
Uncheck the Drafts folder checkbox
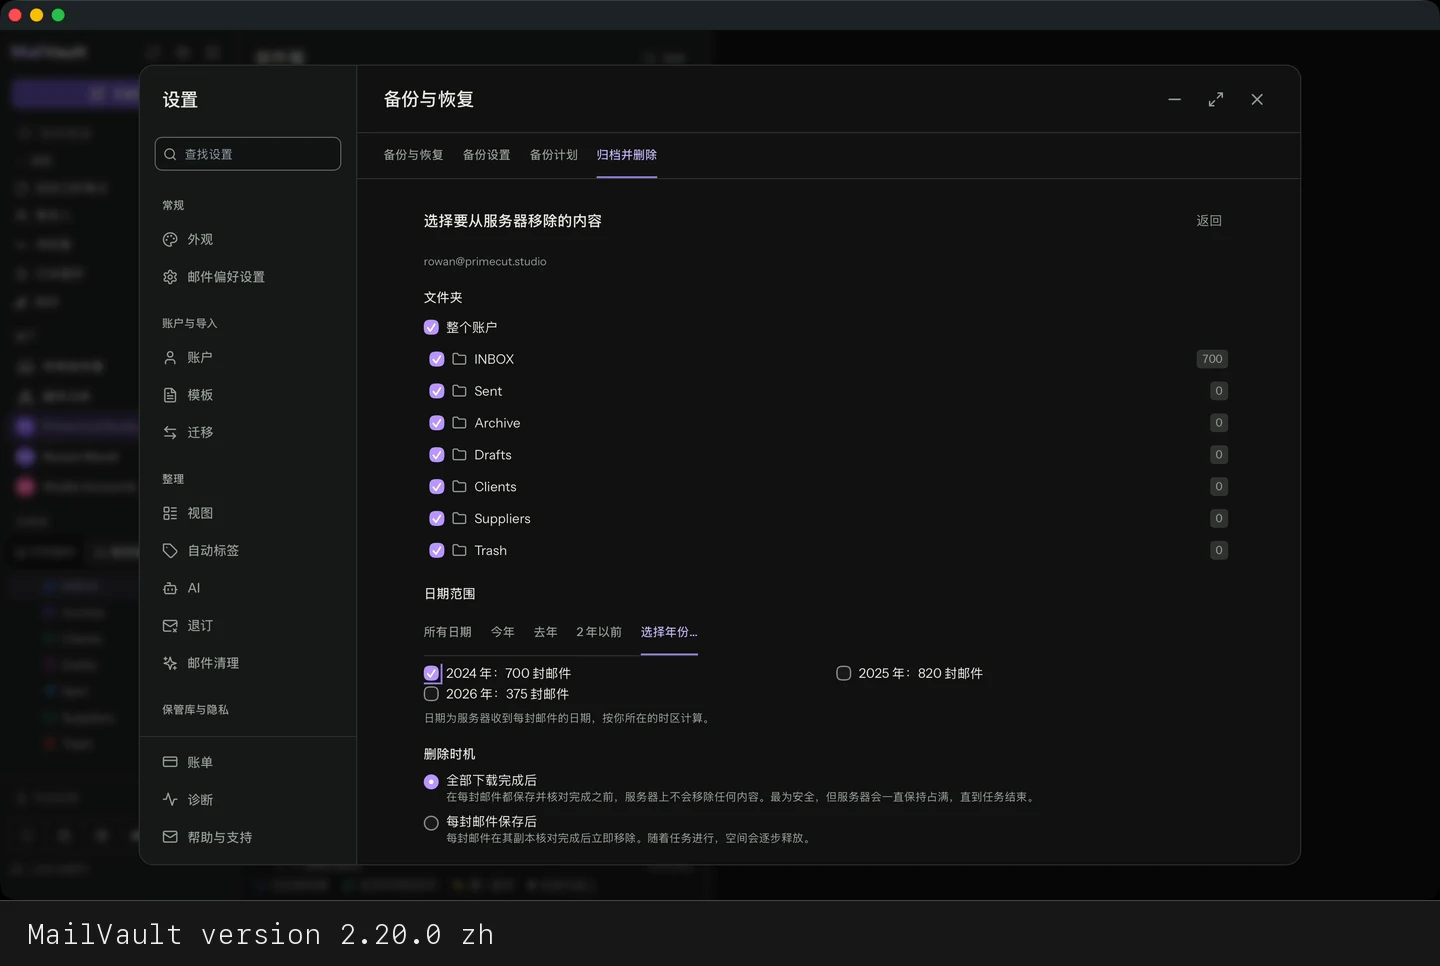437,455
